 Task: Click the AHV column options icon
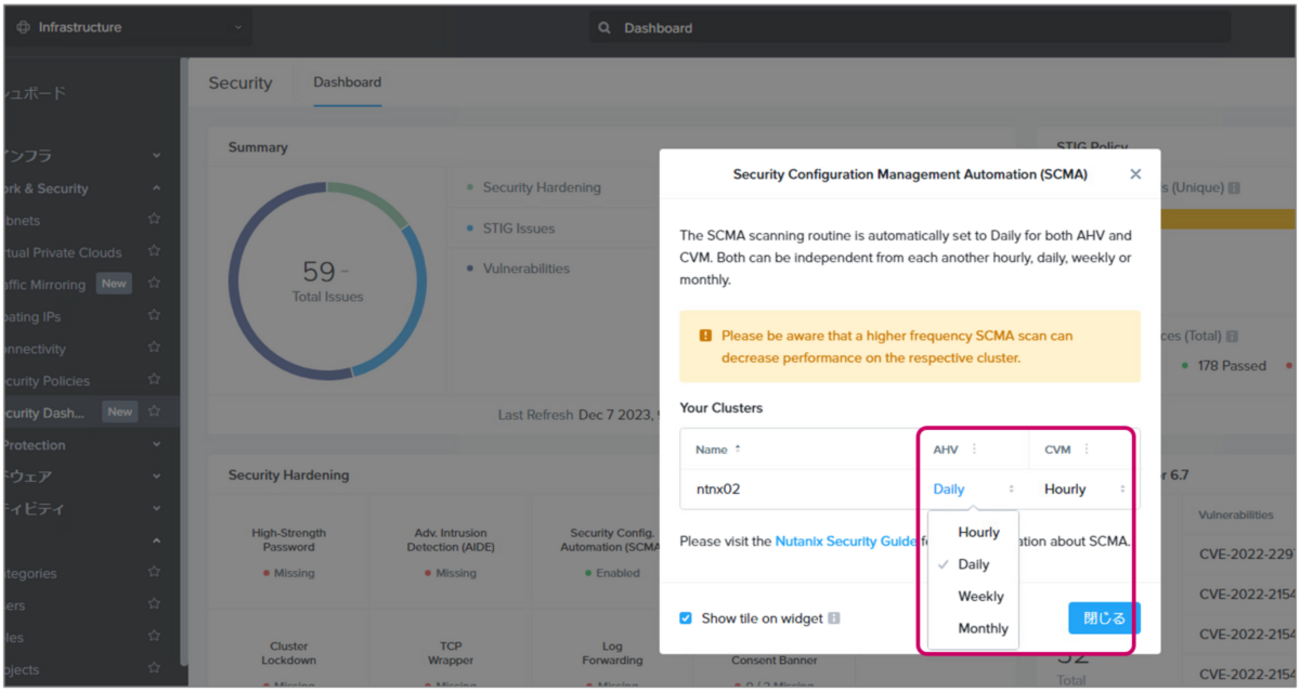tap(974, 450)
